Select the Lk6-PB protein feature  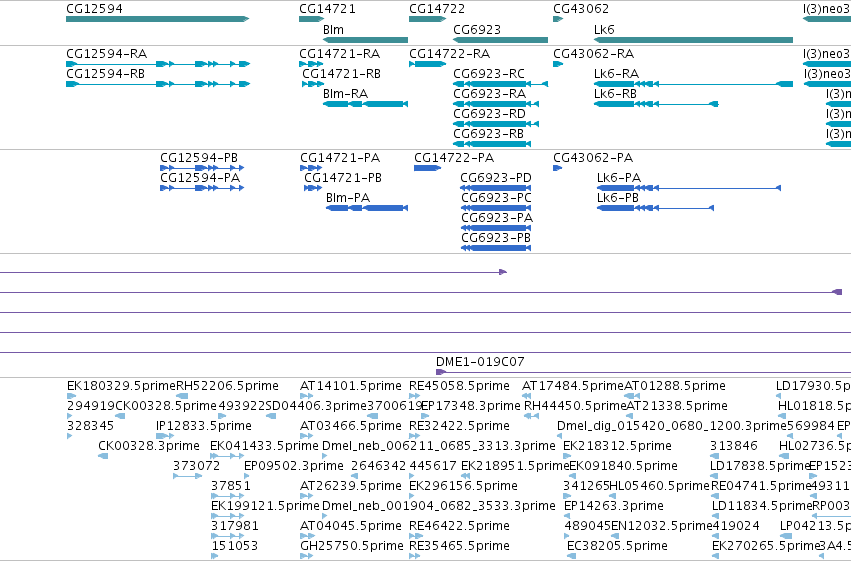point(655,208)
